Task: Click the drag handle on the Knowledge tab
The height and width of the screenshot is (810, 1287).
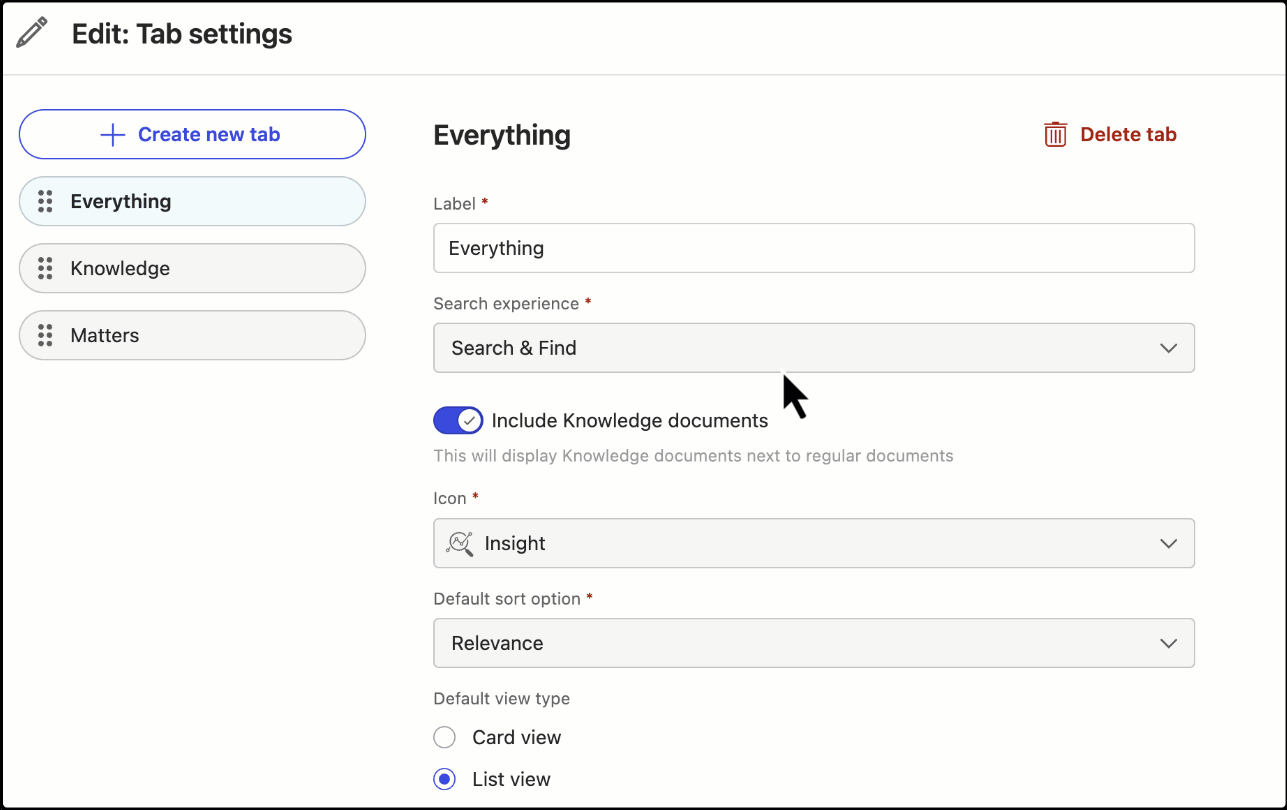Action: tap(44, 268)
